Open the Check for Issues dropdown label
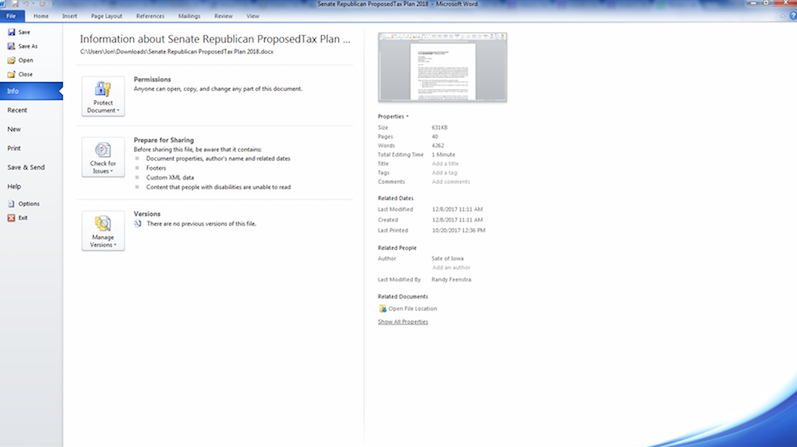The width and height of the screenshot is (797, 447). pos(103,167)
